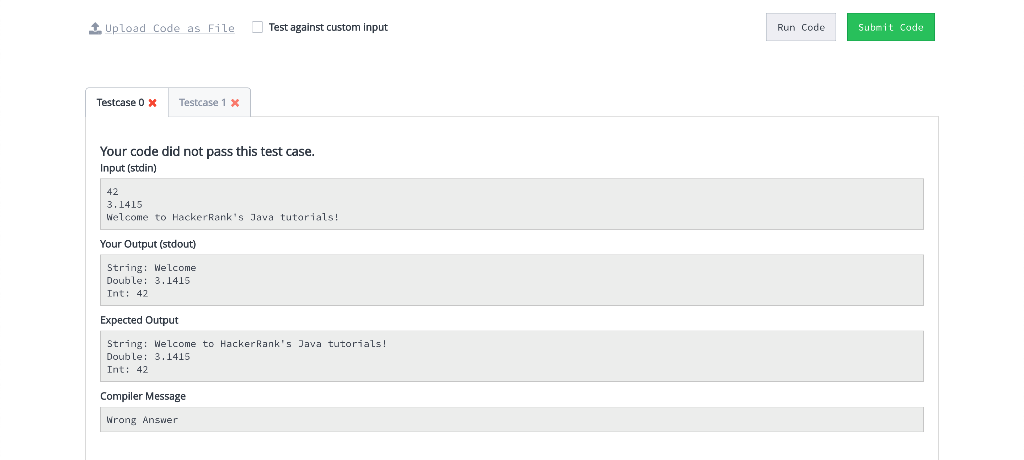This screenshot has height=460, width=1024.
Task: Click the upload arrow icon
Action: tap(95, 28)
